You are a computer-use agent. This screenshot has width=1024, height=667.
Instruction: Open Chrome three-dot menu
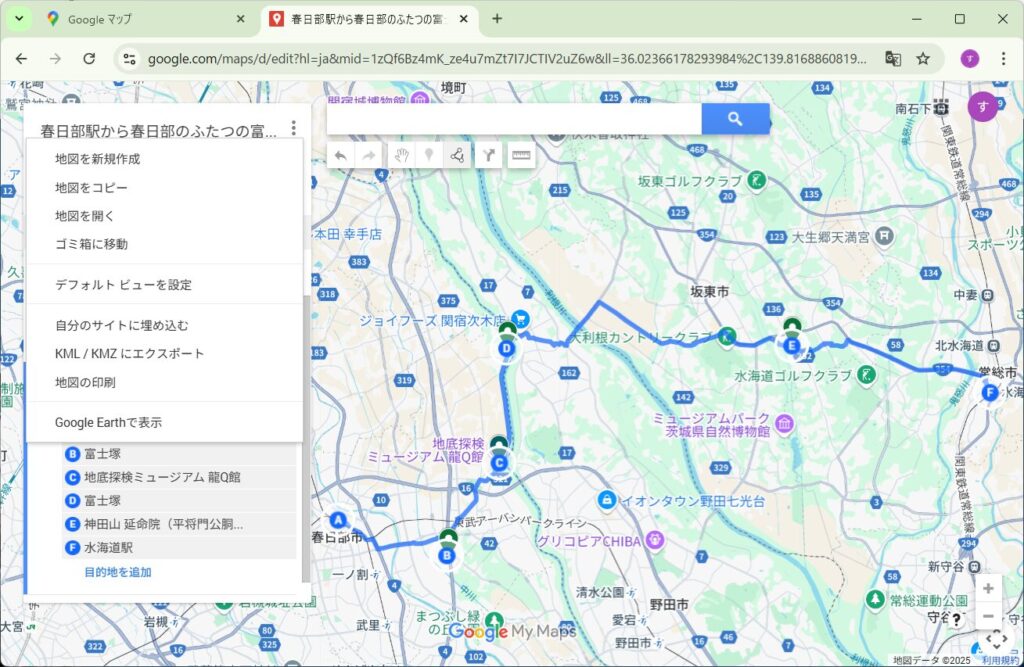pos(1003,59)
